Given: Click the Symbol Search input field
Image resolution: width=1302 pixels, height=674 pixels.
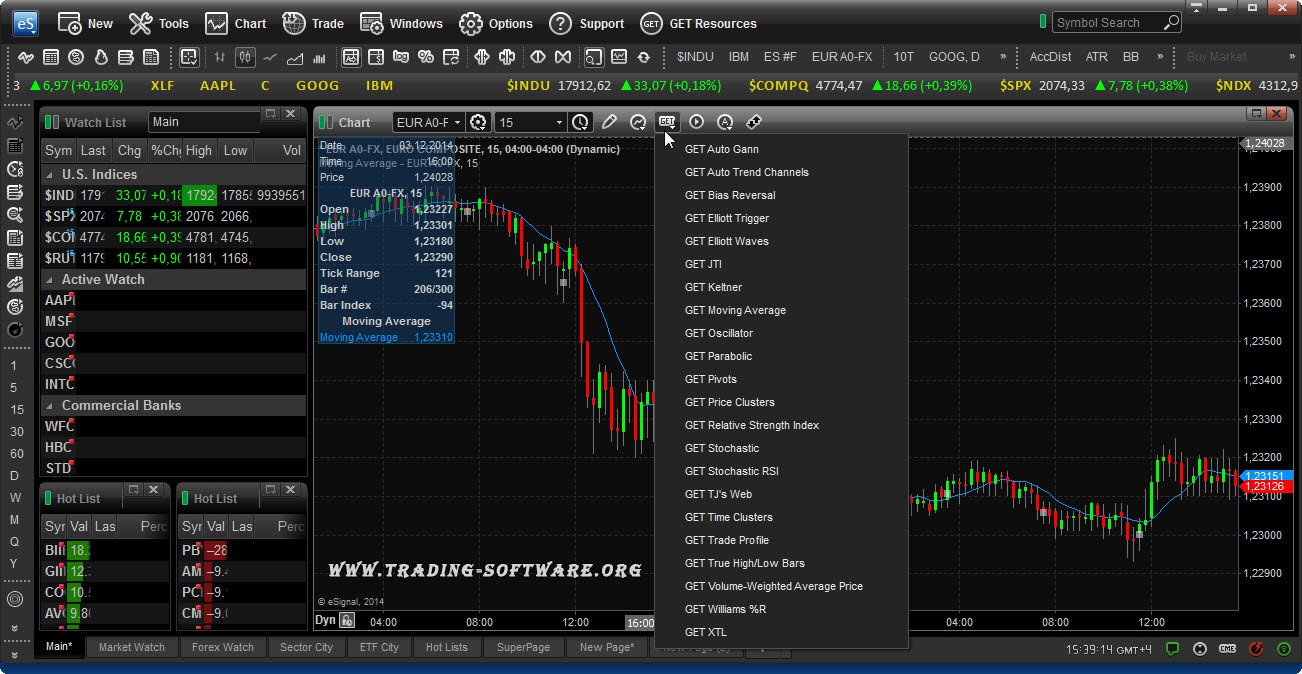Looking at the screenshot, I should point(1108,22).
